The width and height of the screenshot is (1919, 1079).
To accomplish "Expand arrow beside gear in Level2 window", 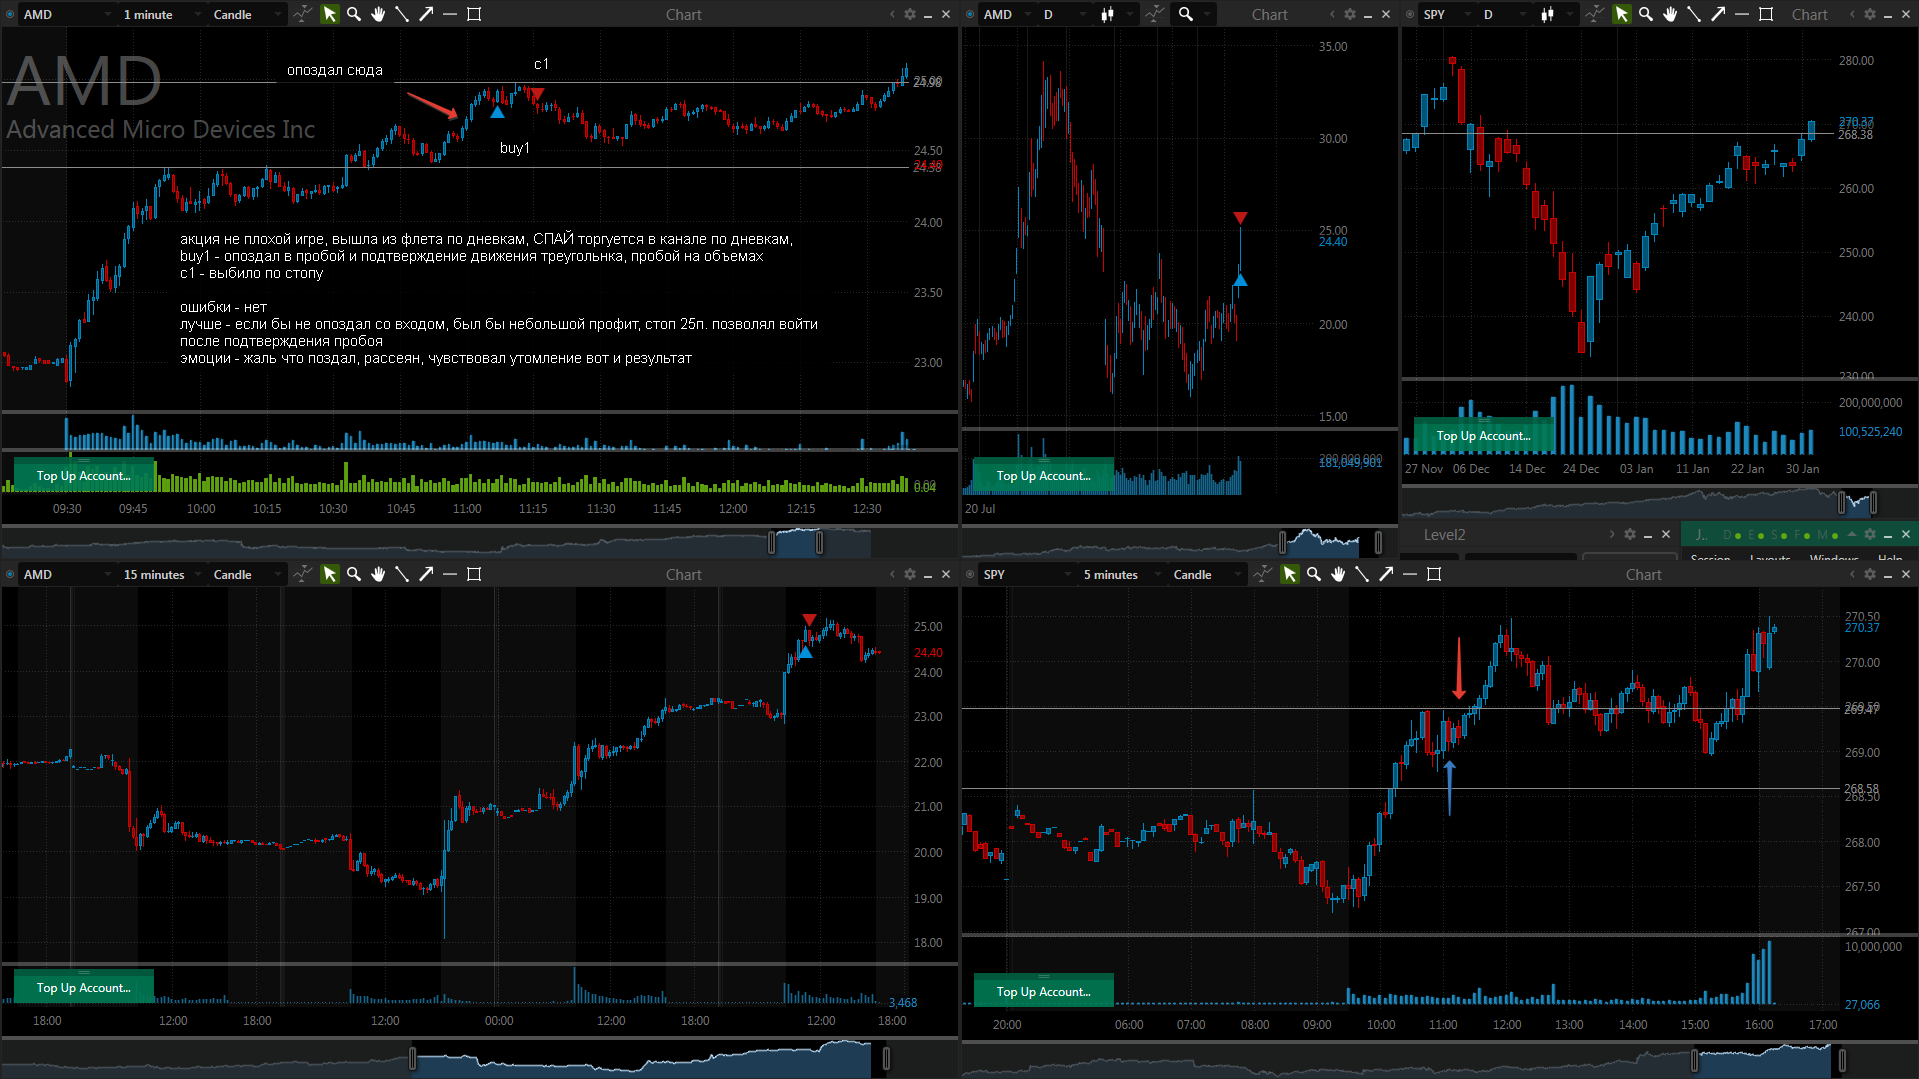I will [x=1612, y=534].
